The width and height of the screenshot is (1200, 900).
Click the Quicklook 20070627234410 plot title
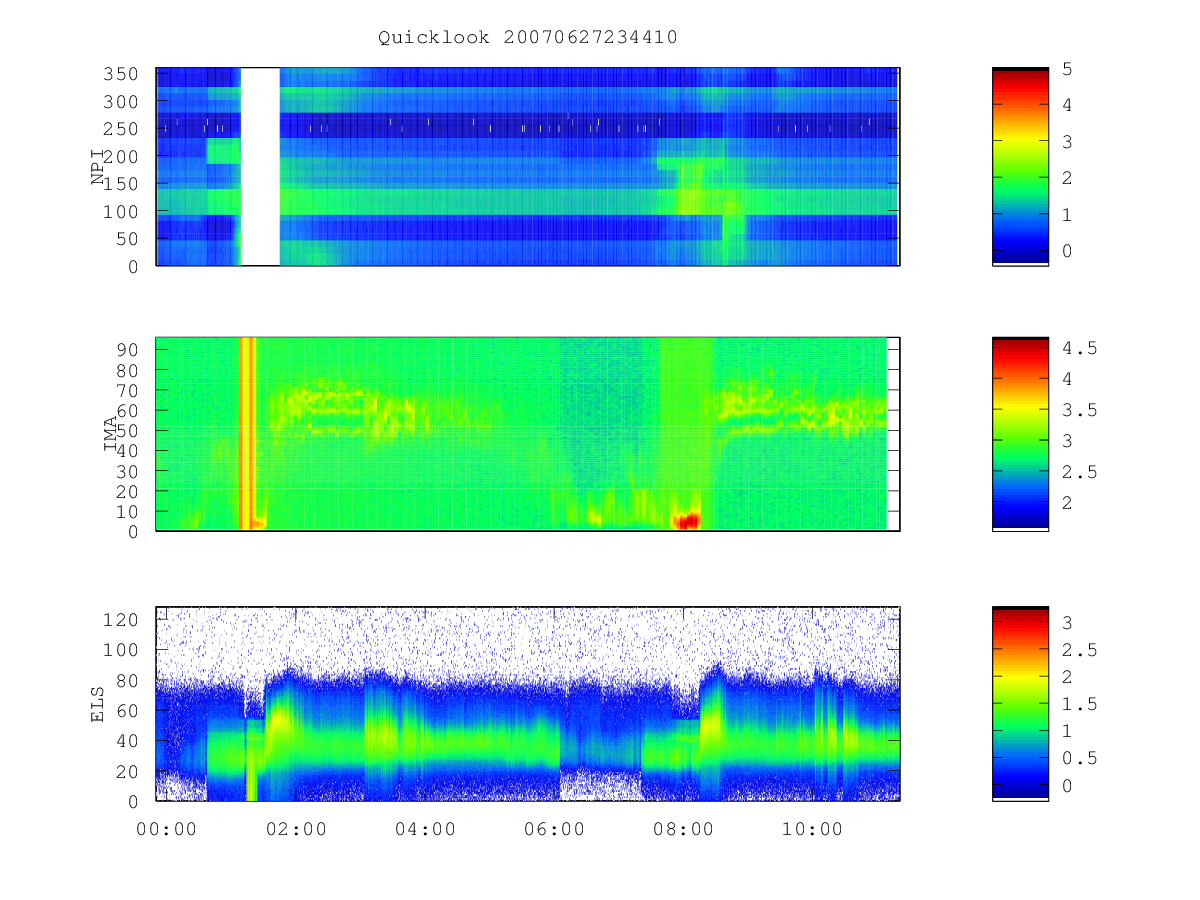528,38
